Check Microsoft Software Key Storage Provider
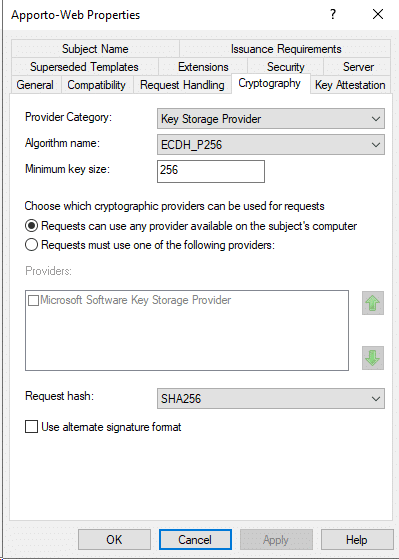The height and width of the screenshot is (560, 399). point(34,300)
